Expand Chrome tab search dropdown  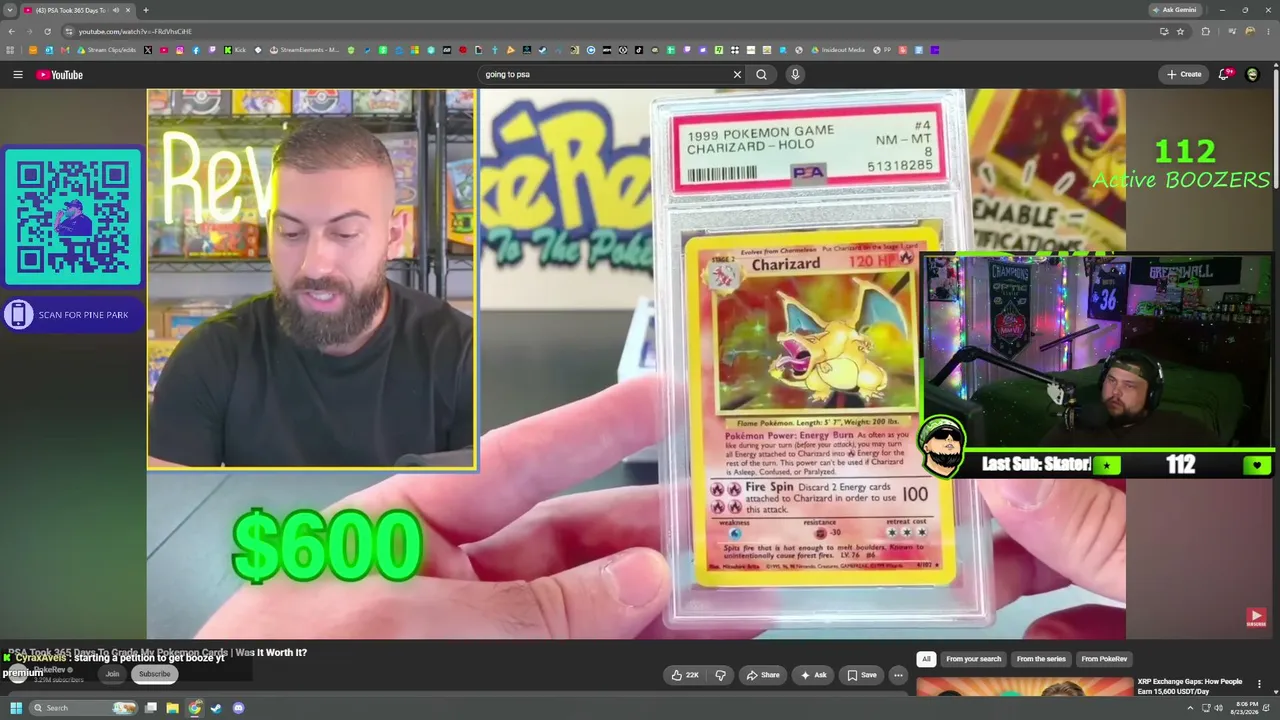10,10
